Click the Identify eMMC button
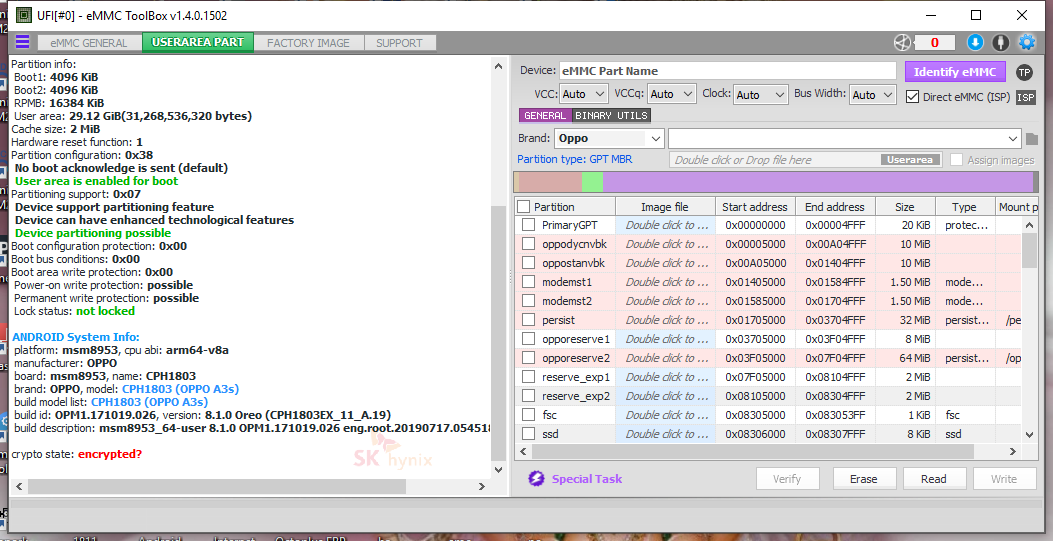This screenshot has width=1053, height=541. [954, 72]
